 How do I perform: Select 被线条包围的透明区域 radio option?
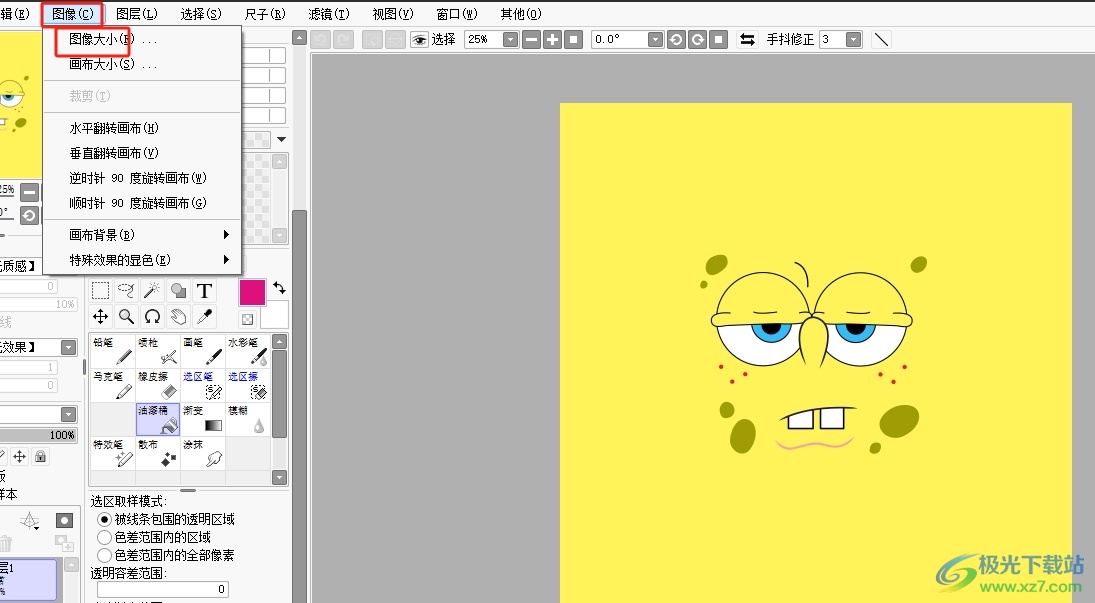click(104, 519)
